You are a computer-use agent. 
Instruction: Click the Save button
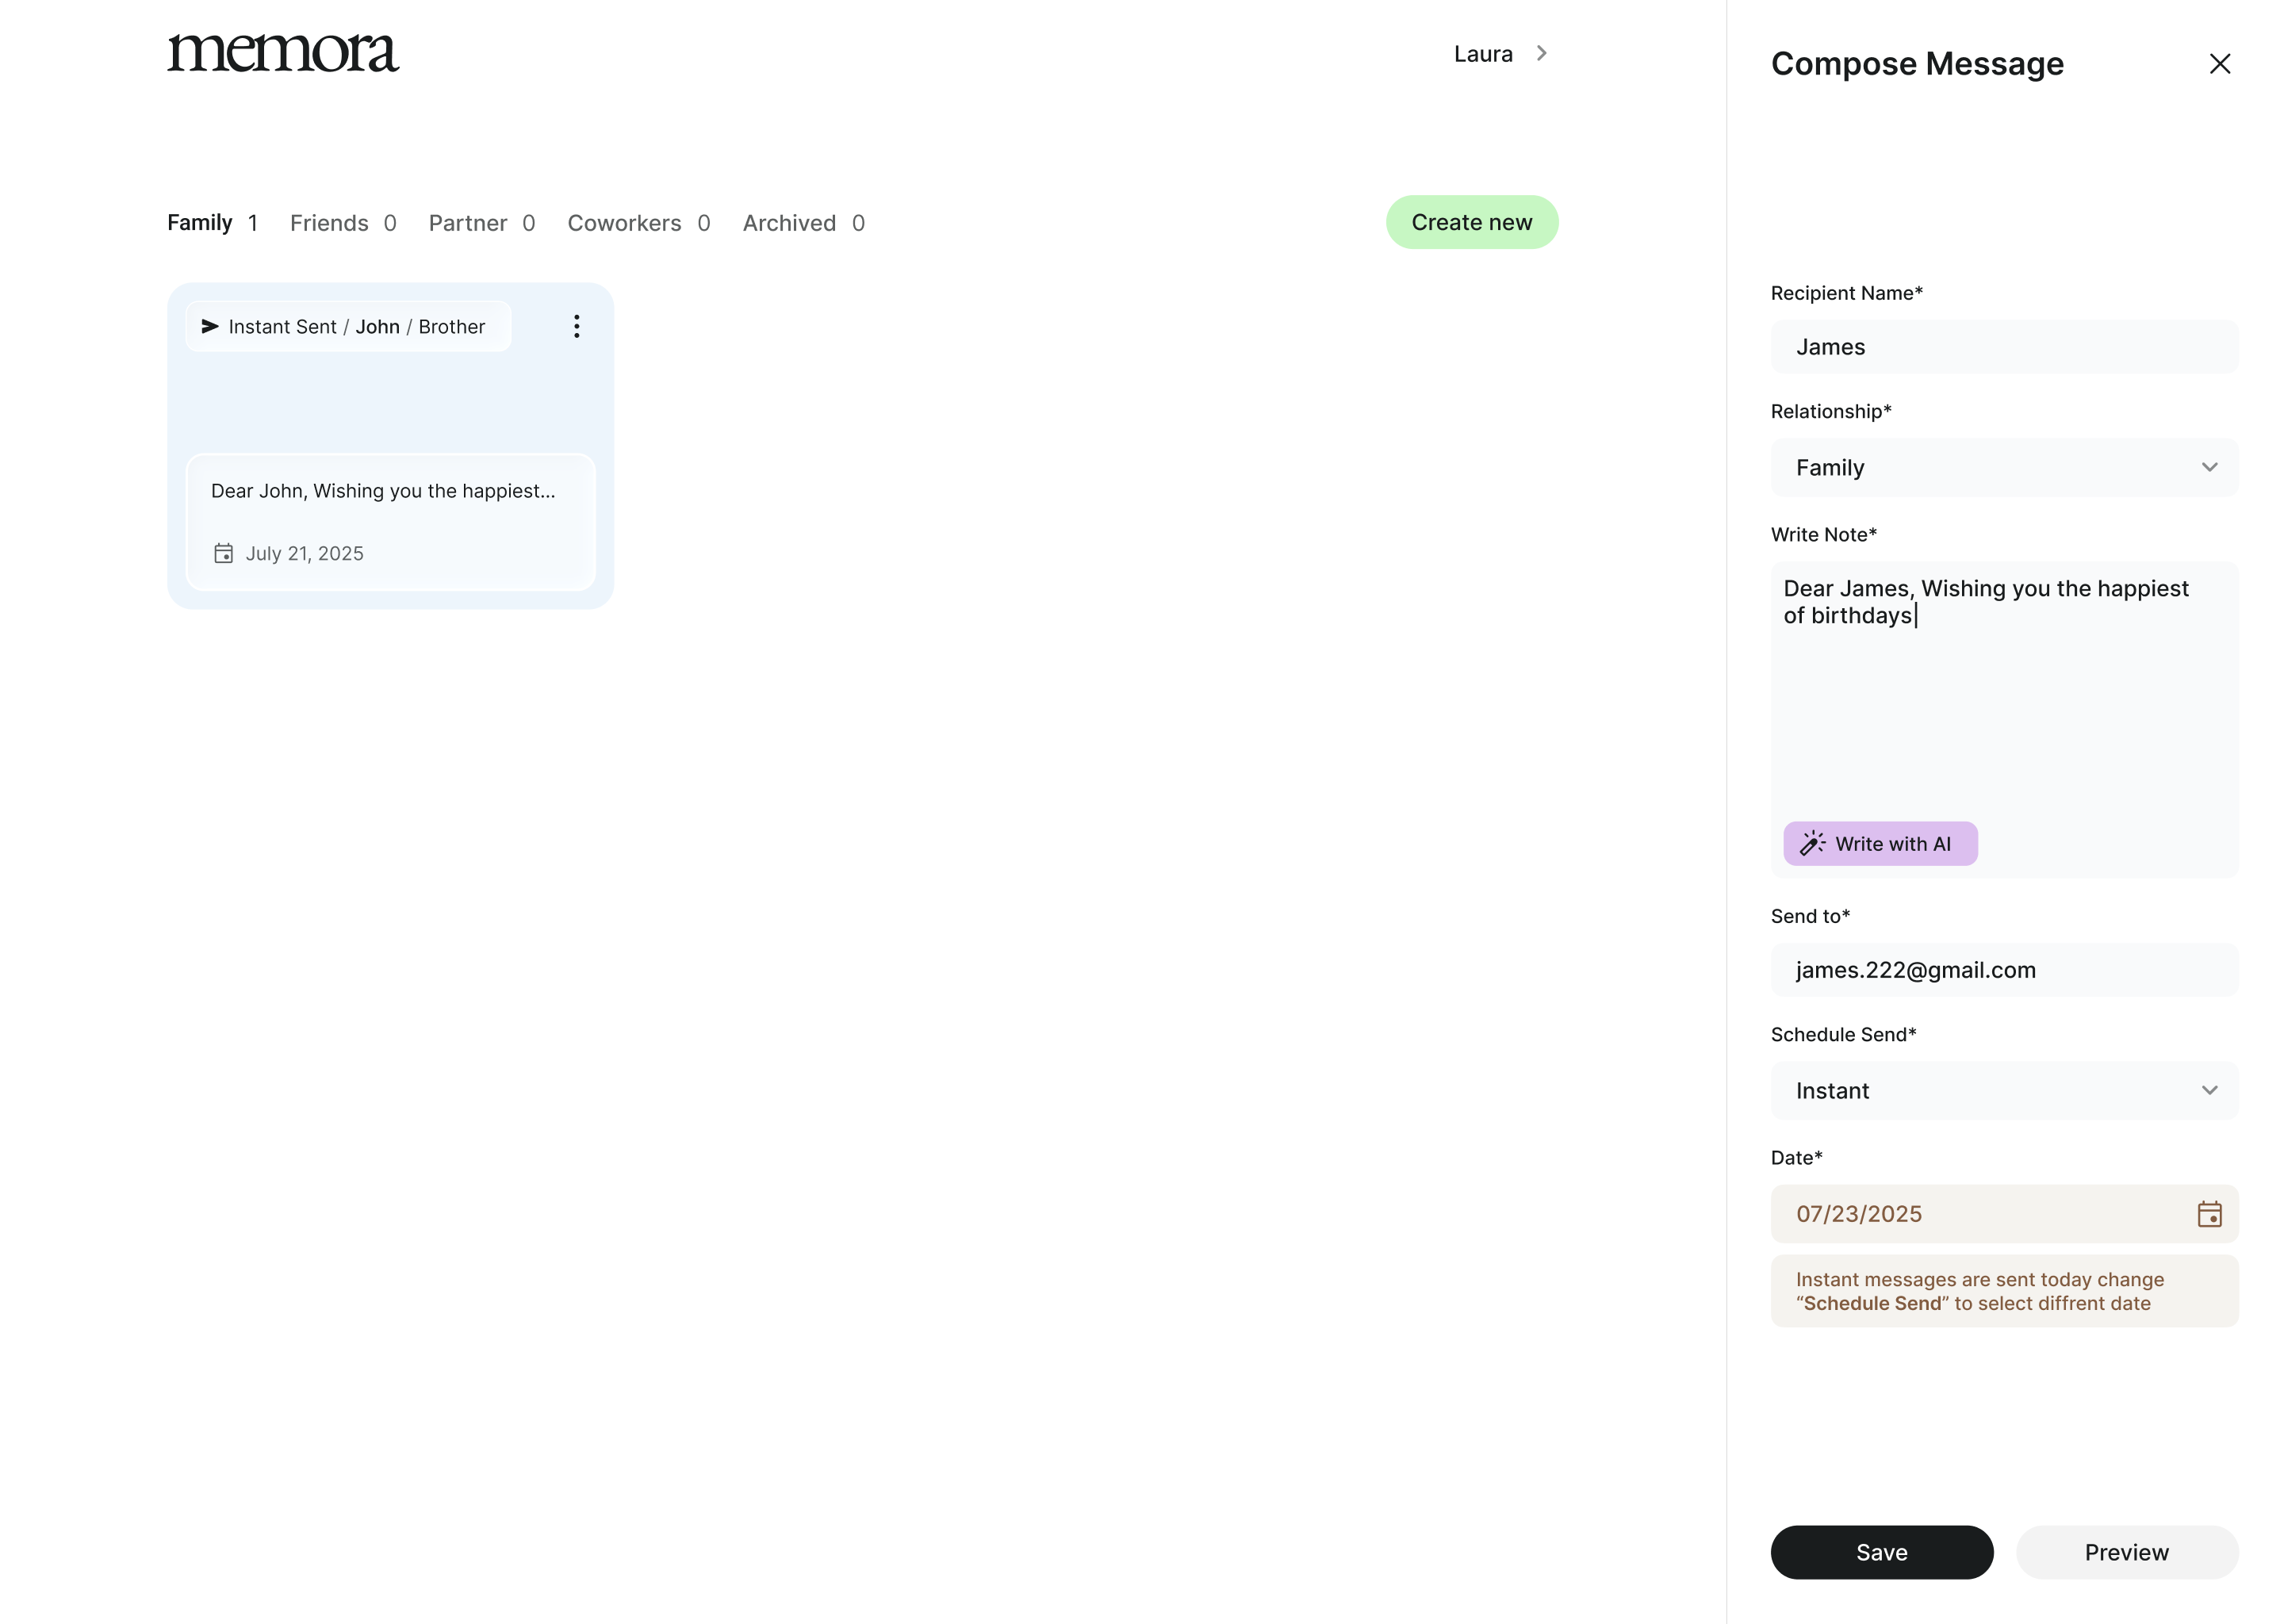[x=1881, y=1552]
